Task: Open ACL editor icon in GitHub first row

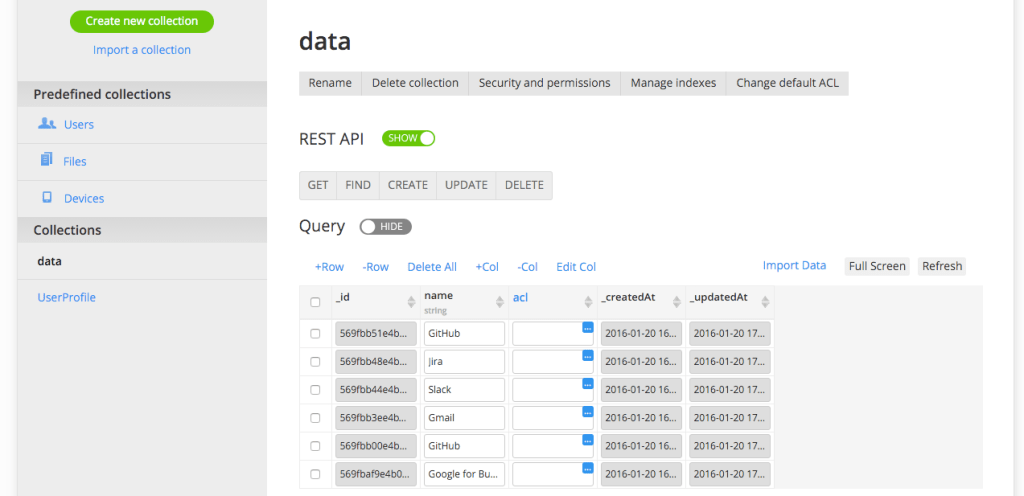Action: click(587, 327)
